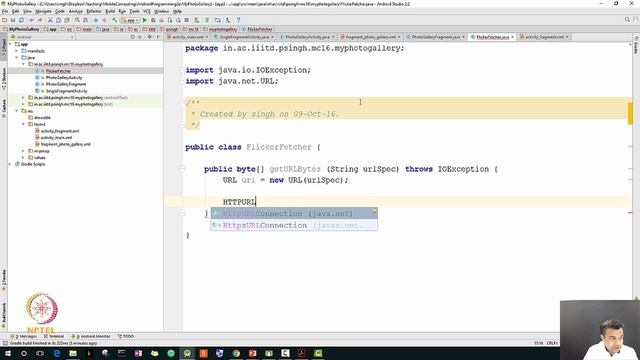
Task: Select SingleFragmentActivity class in project tree
Action: [x=66, y=91]
